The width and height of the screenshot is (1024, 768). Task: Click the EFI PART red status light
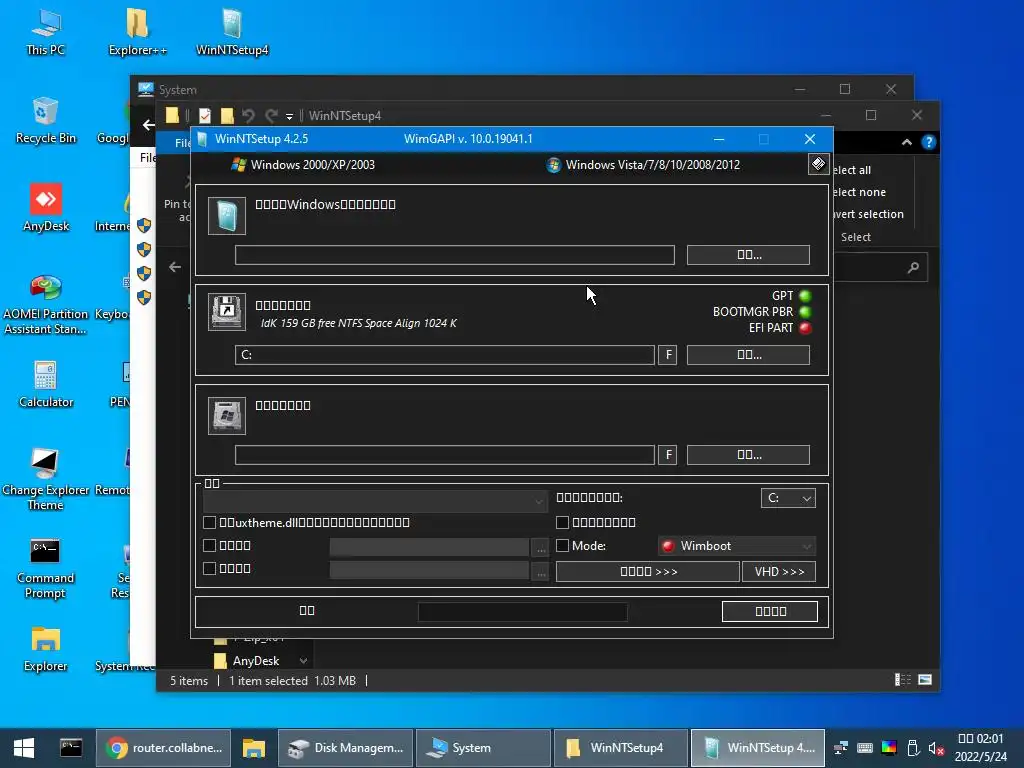[x=805, y=328]
